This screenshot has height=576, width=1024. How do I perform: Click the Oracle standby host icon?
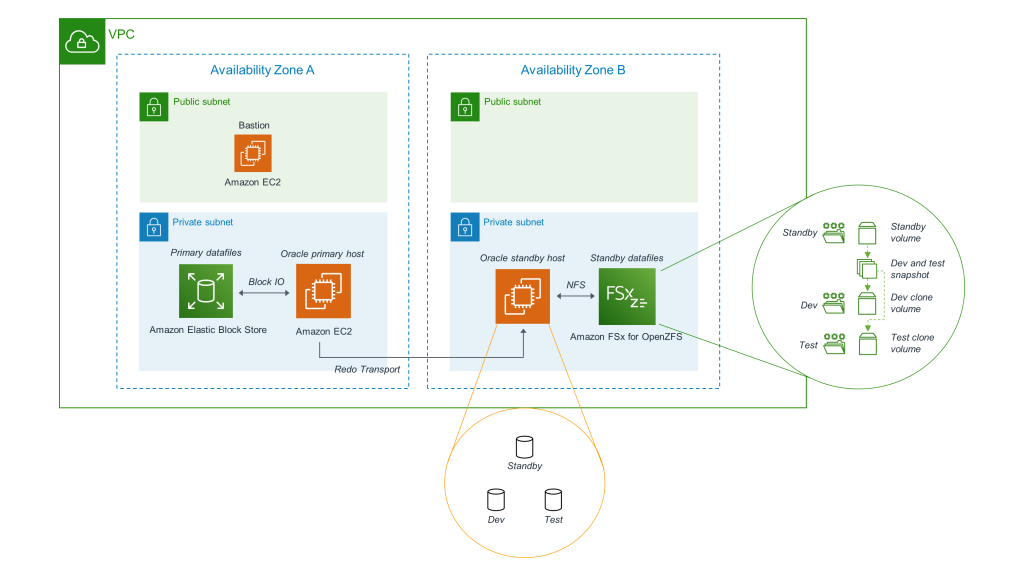coord(524,296)
